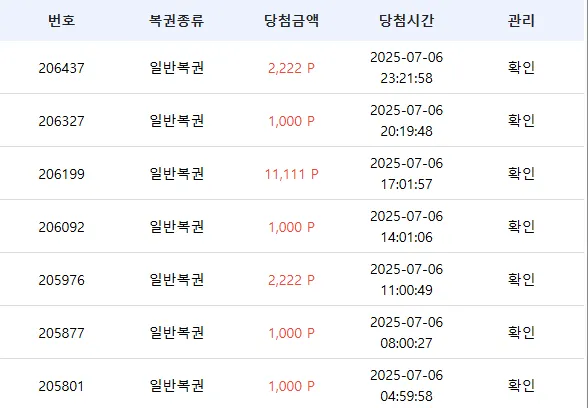
Task: Click 확인 for ticket 205801
Action: (521, 386)
